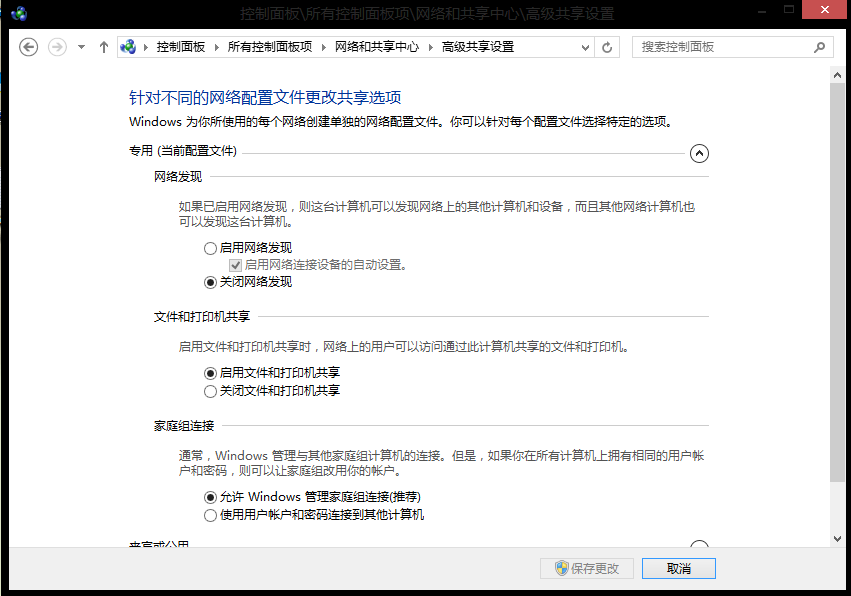This screenshot has width=851, height=596.
Task: Click the 家庭组连接 section label
Action: 183,426
